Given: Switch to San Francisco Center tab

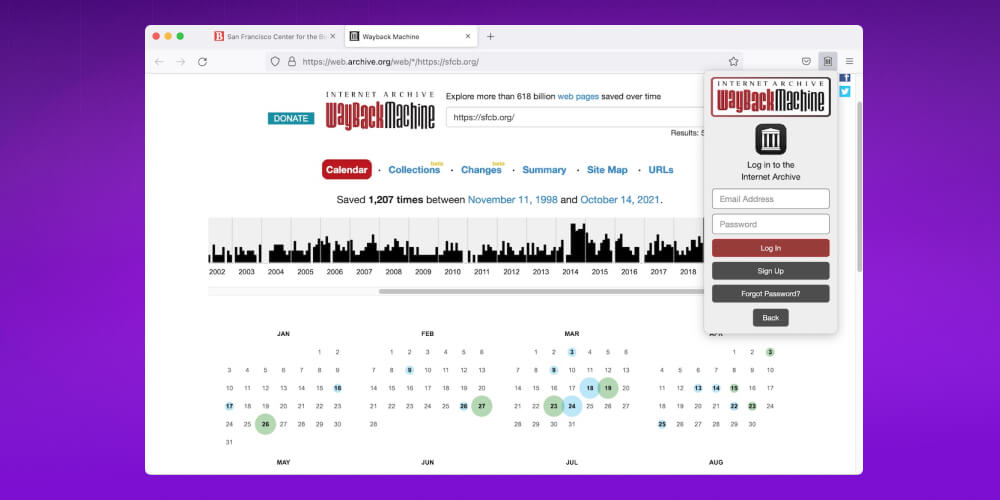Looking at the screenshot, I should (273, 36).
